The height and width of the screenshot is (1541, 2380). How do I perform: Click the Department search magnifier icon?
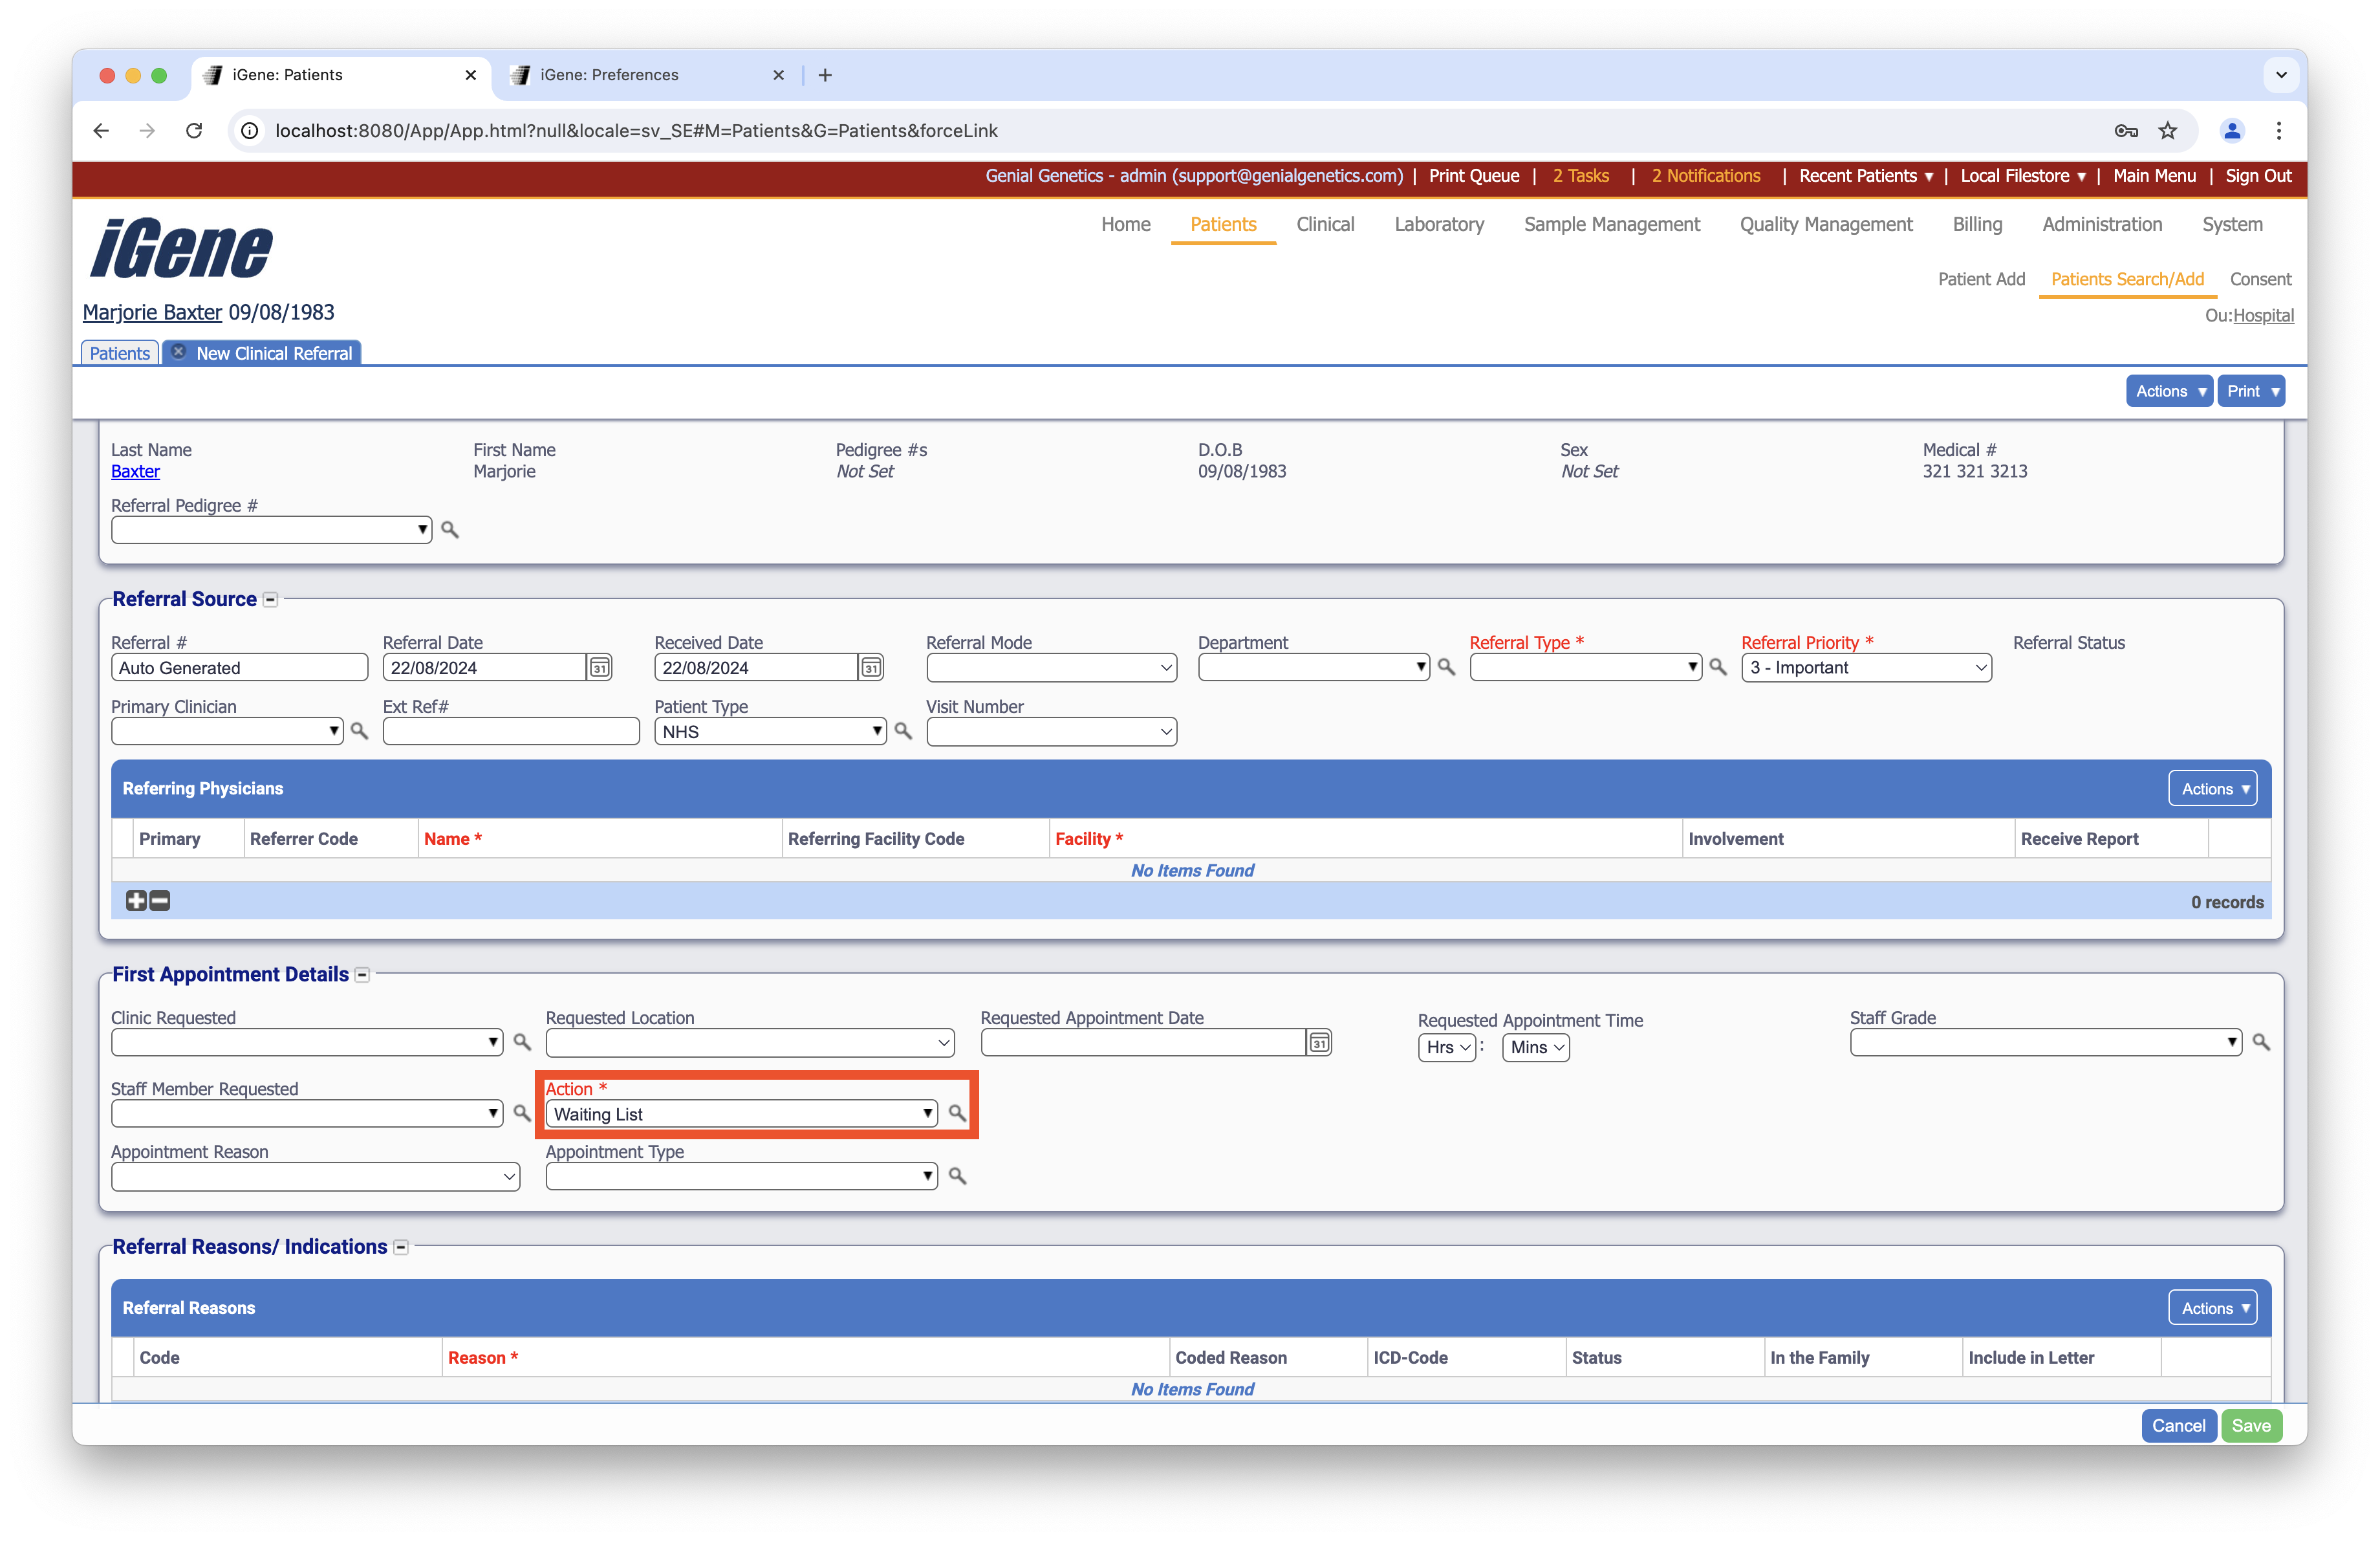(x=1446, y=667)
